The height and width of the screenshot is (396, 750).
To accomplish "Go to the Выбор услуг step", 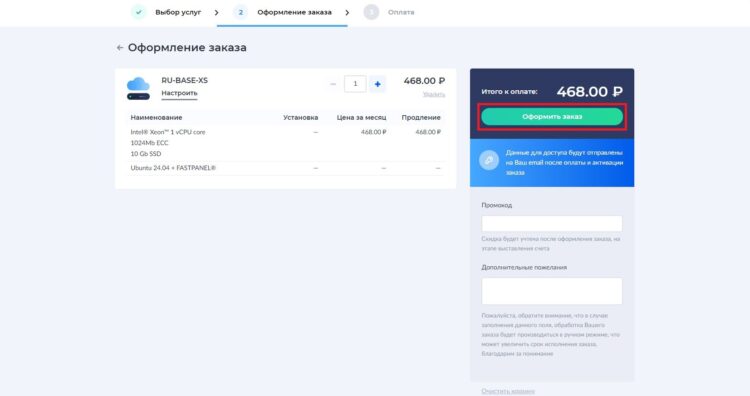I will (178, 12).
